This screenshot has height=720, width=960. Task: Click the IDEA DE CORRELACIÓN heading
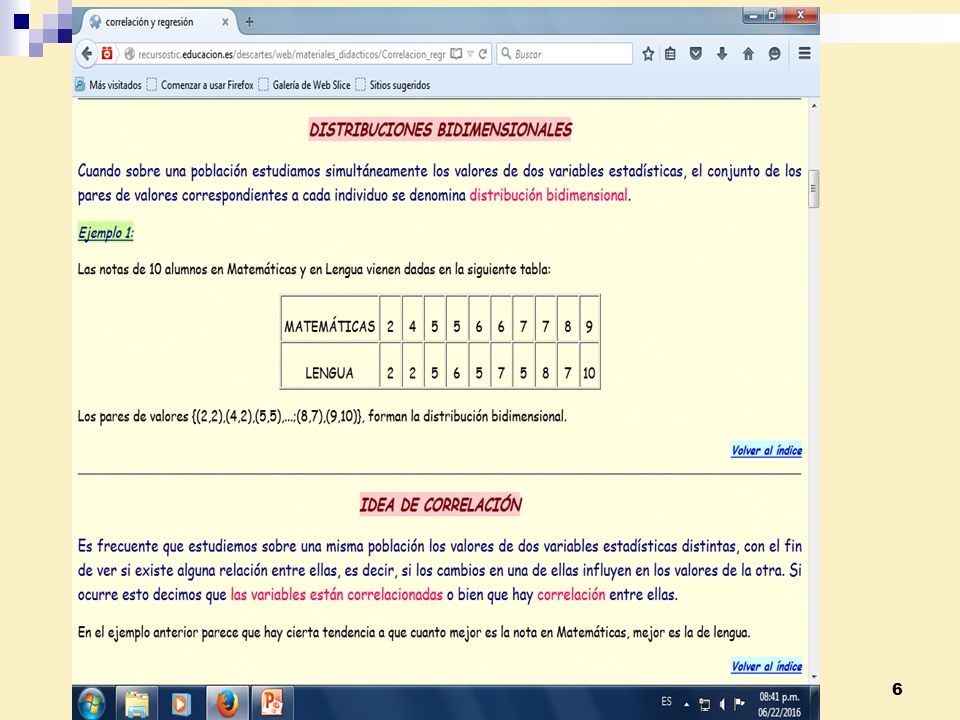440,504
